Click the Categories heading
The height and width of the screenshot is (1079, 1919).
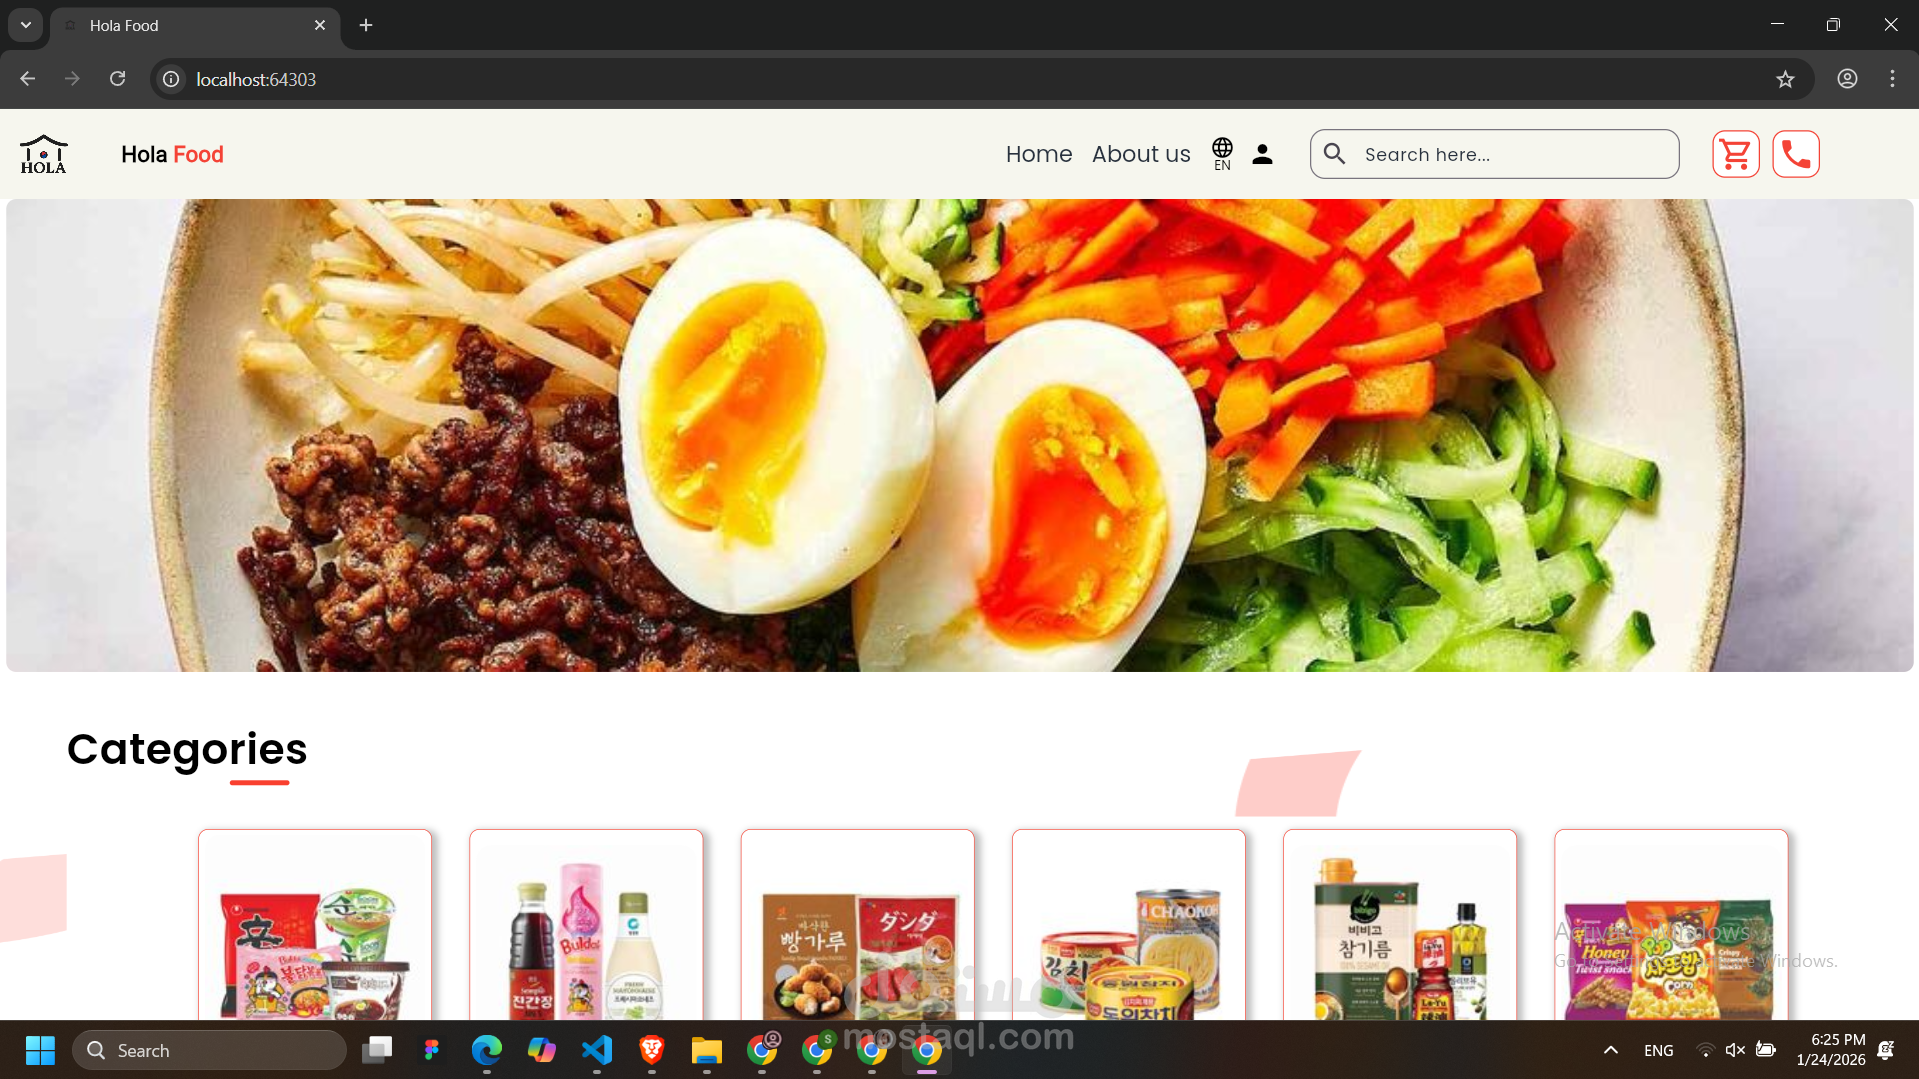pos(187,749)
